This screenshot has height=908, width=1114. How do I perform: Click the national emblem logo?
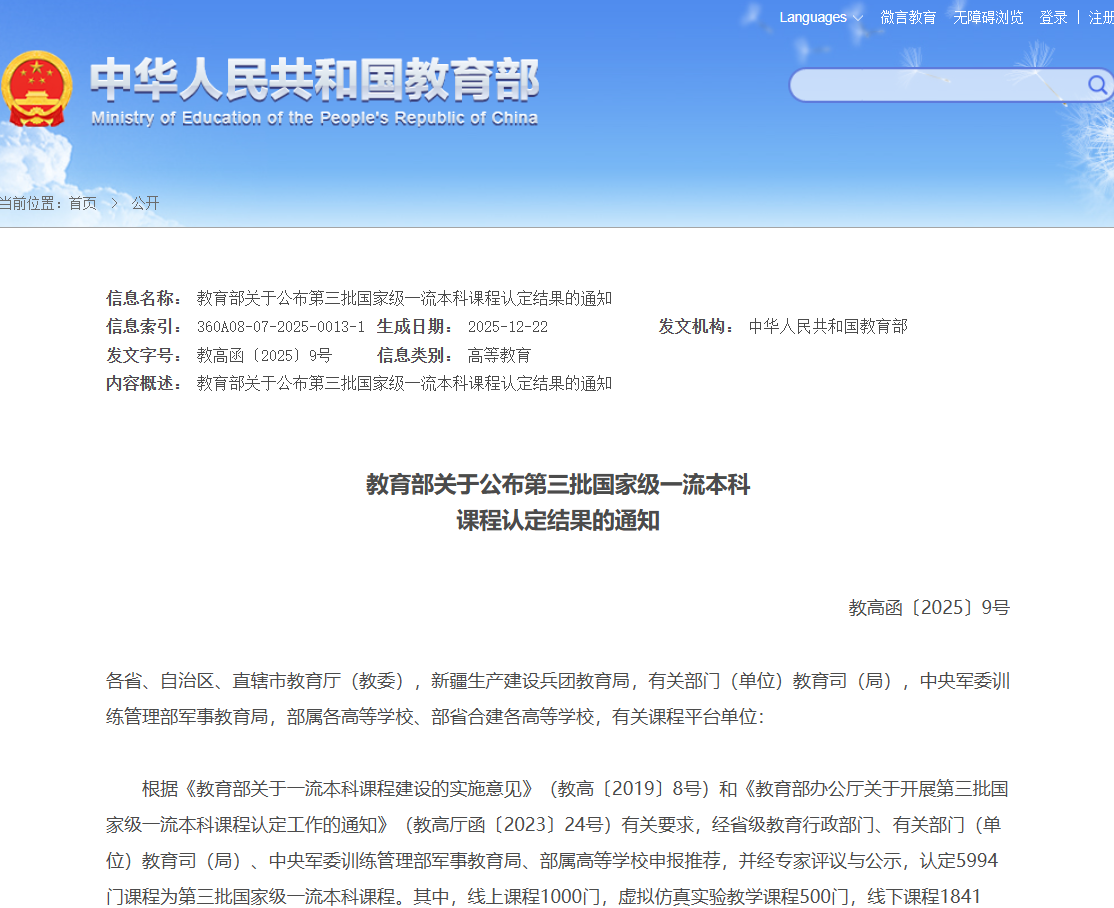click(x=37, y=88)
